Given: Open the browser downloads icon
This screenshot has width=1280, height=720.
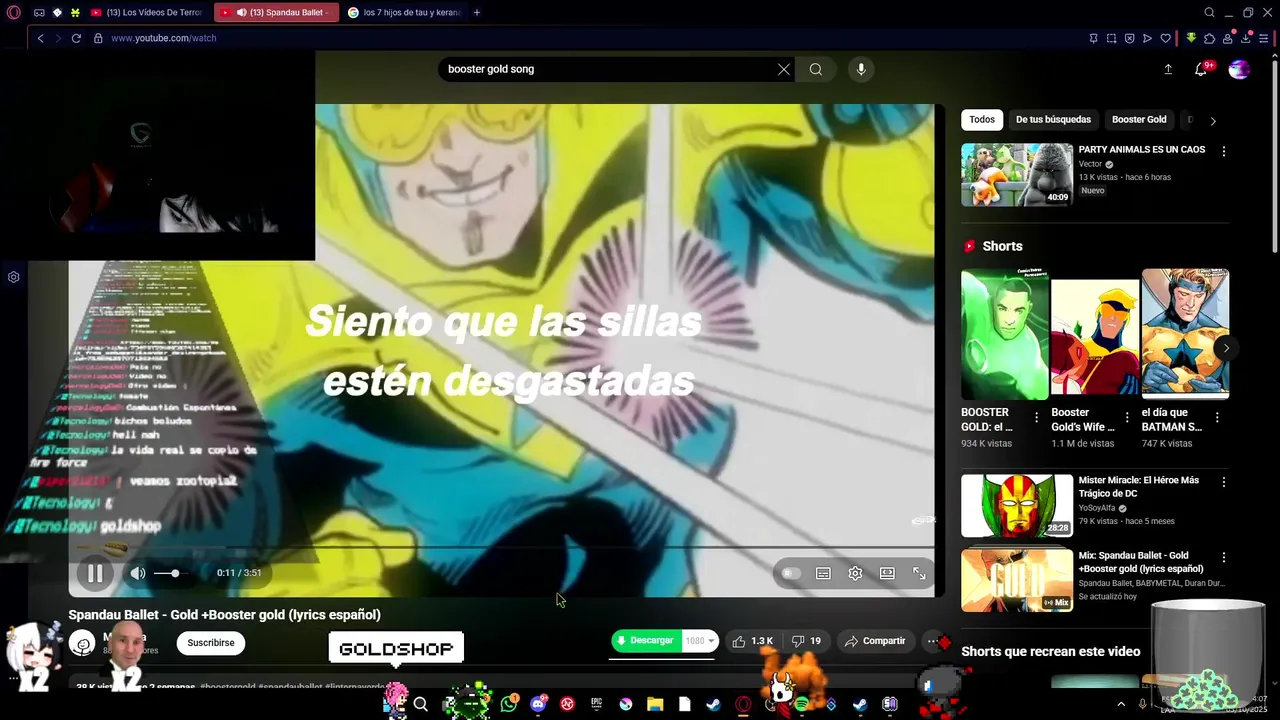Looking at the screenshot, I should [x=1245, y=38].
